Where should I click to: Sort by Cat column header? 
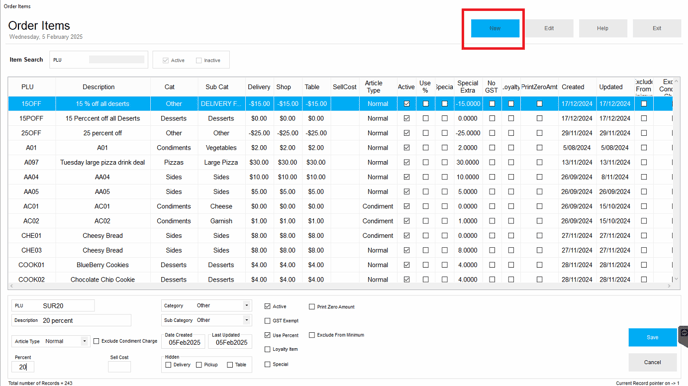click(x=169, y=87)
